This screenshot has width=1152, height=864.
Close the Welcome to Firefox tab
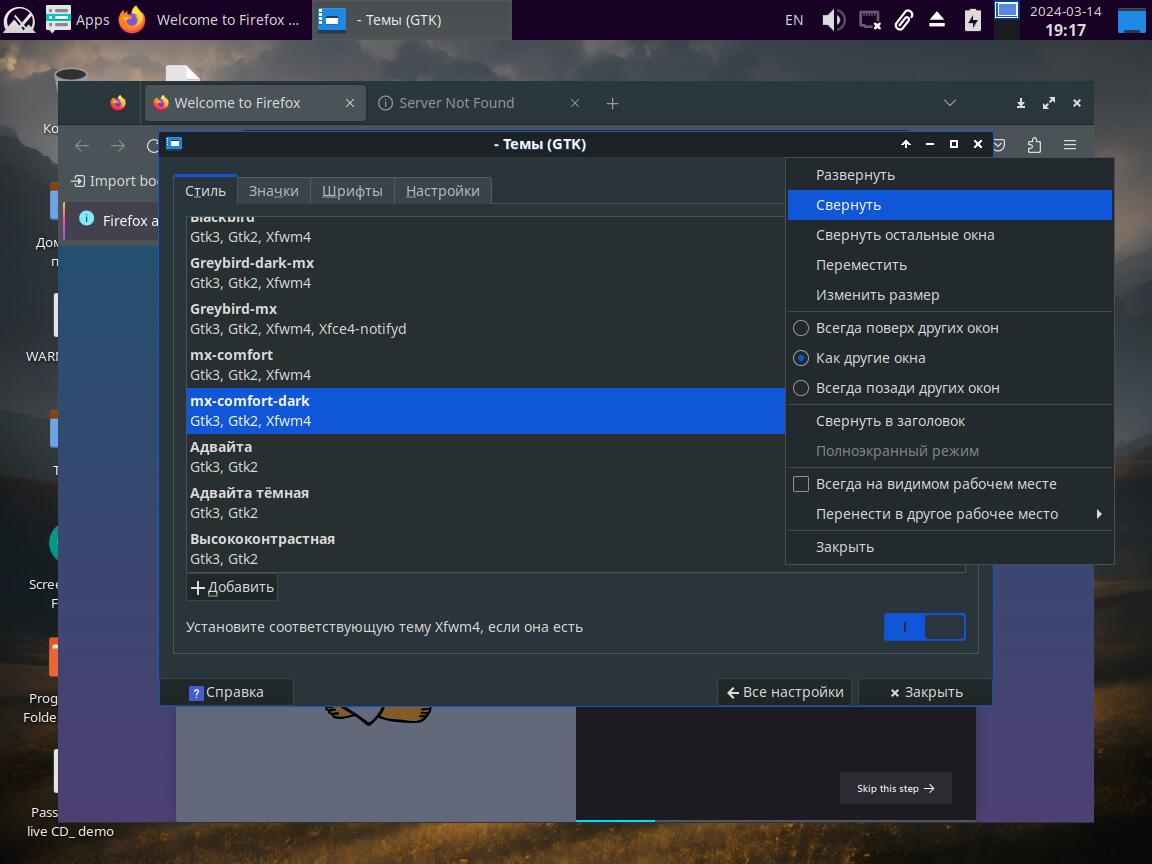coord(350,104)
